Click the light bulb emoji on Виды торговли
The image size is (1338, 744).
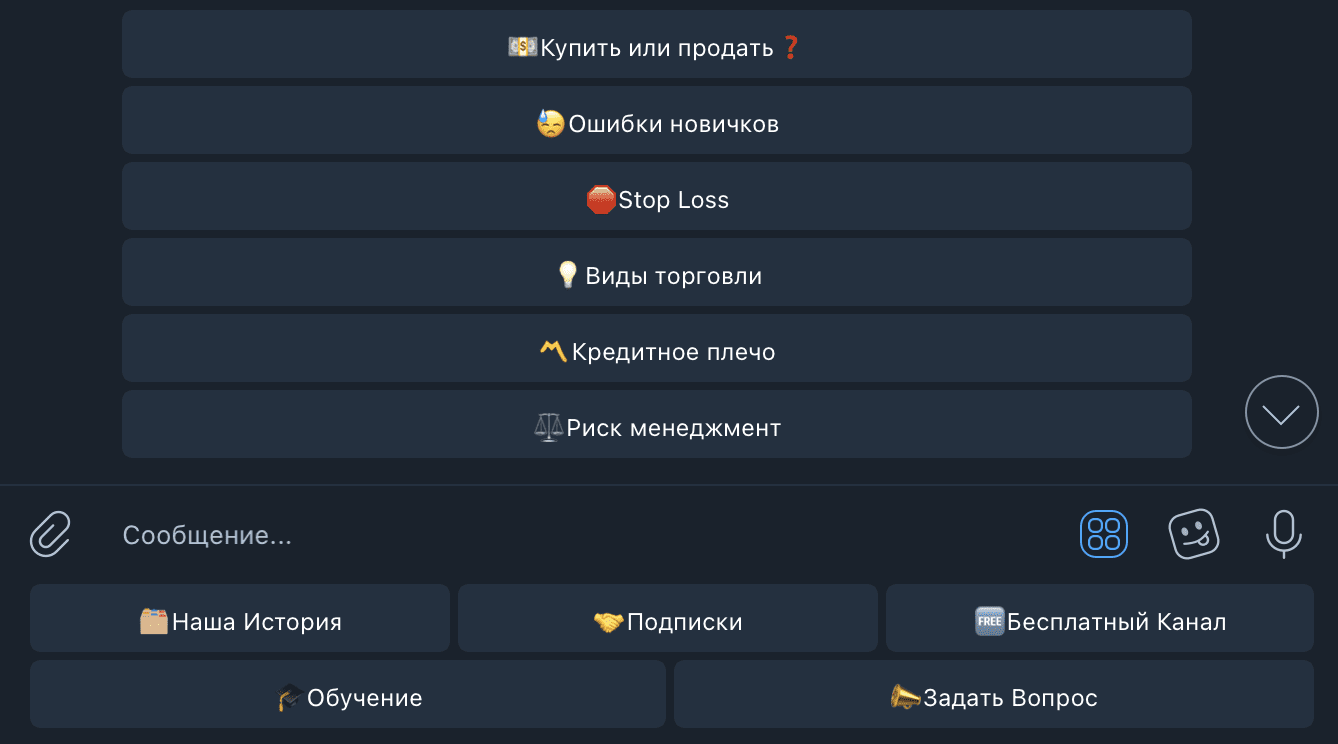(x=568, y=275)
